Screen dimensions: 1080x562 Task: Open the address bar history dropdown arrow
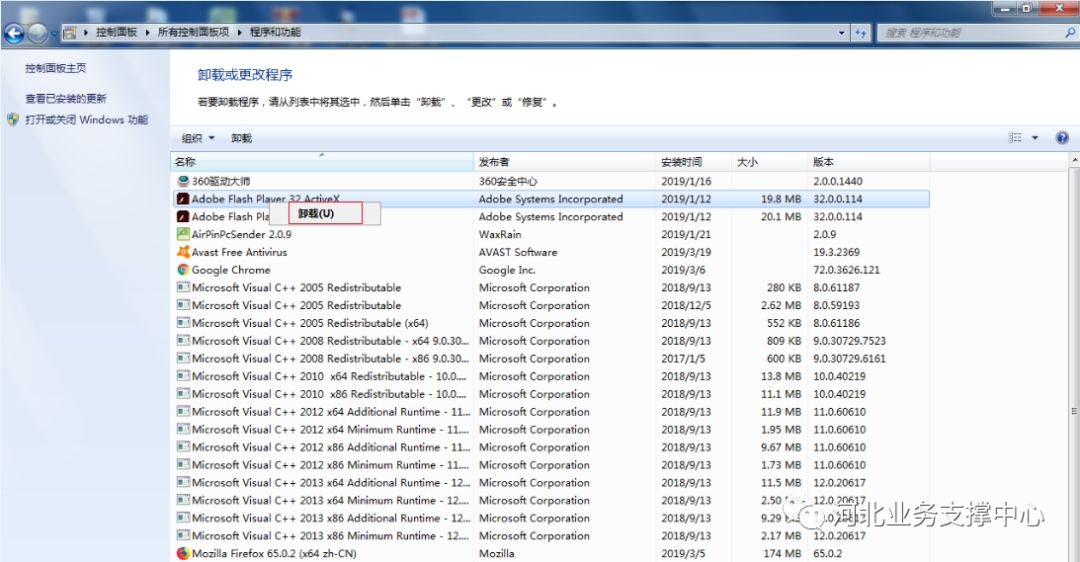click(842, 32)
